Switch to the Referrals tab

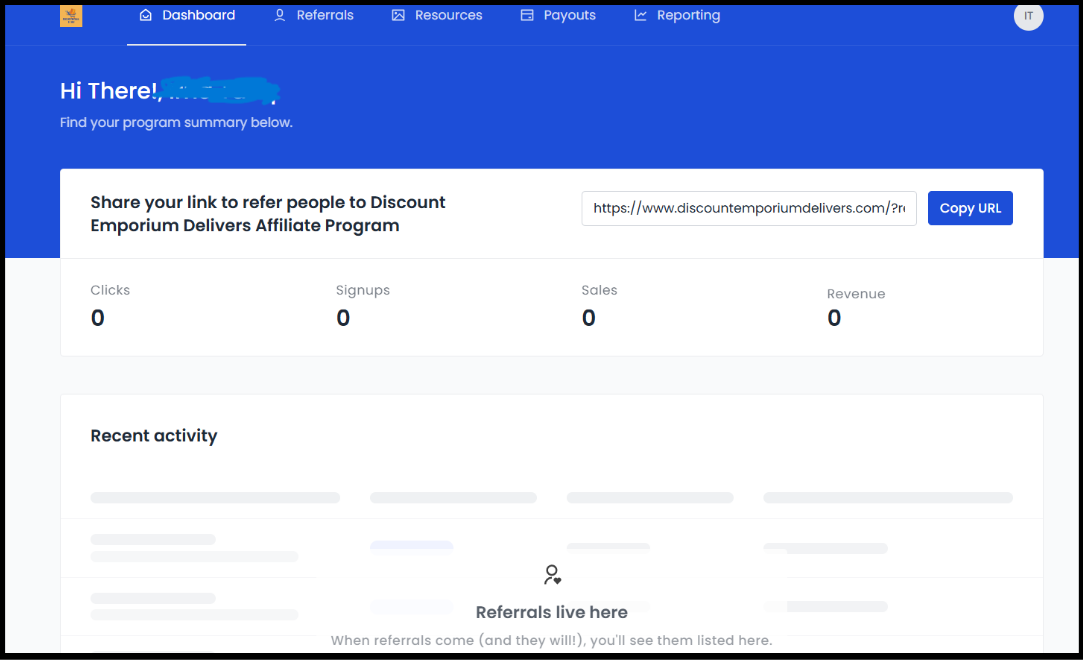tap(314, 15)
